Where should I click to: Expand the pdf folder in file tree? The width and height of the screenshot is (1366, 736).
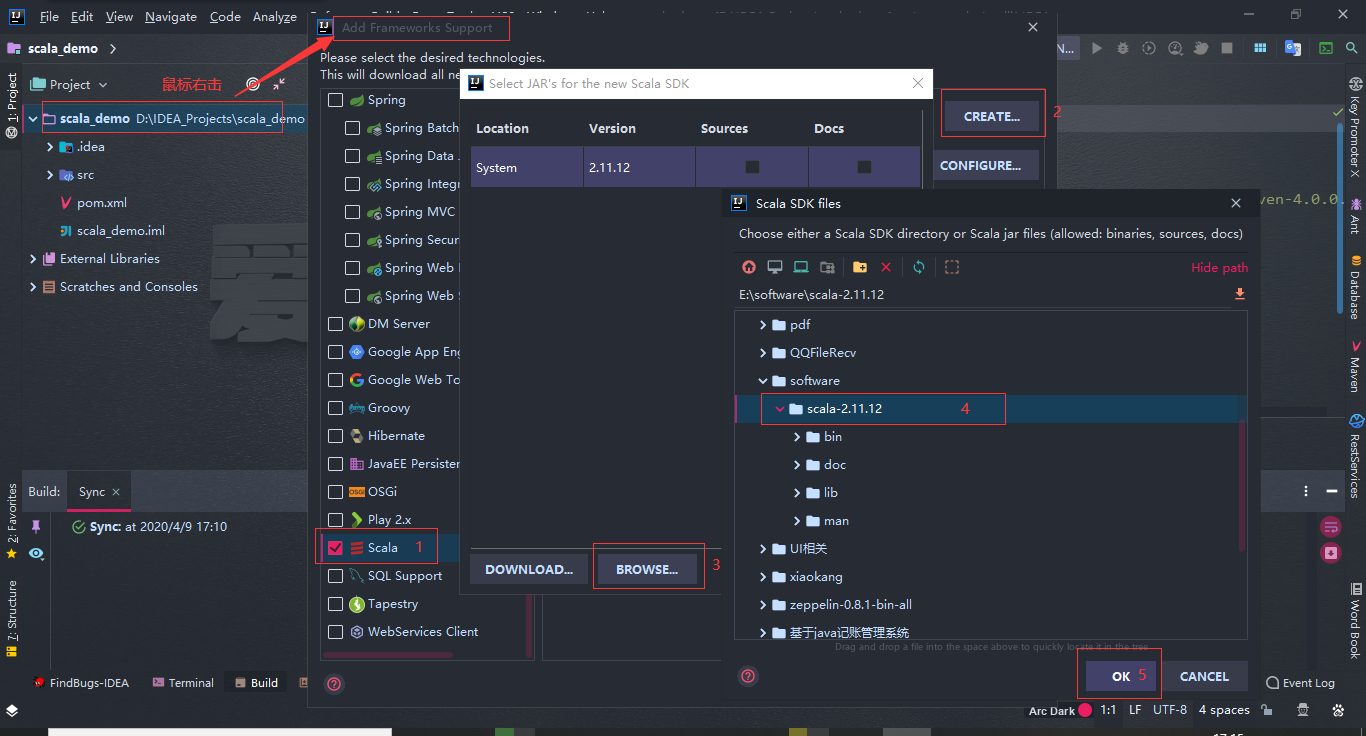[x=763, y=325]
